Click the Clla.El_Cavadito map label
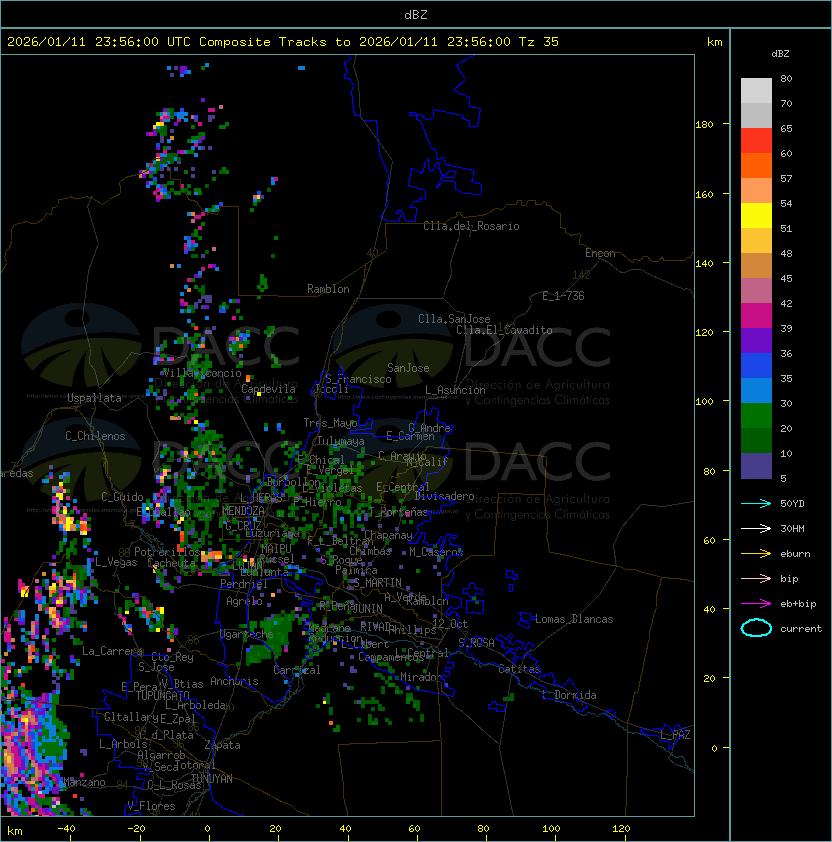832x842 pixels. pos(504,330)
